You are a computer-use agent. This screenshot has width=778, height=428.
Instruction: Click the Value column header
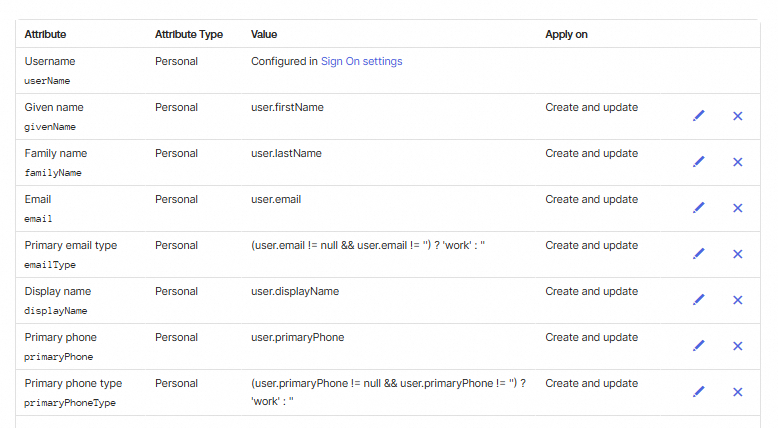tap(265, 34)
